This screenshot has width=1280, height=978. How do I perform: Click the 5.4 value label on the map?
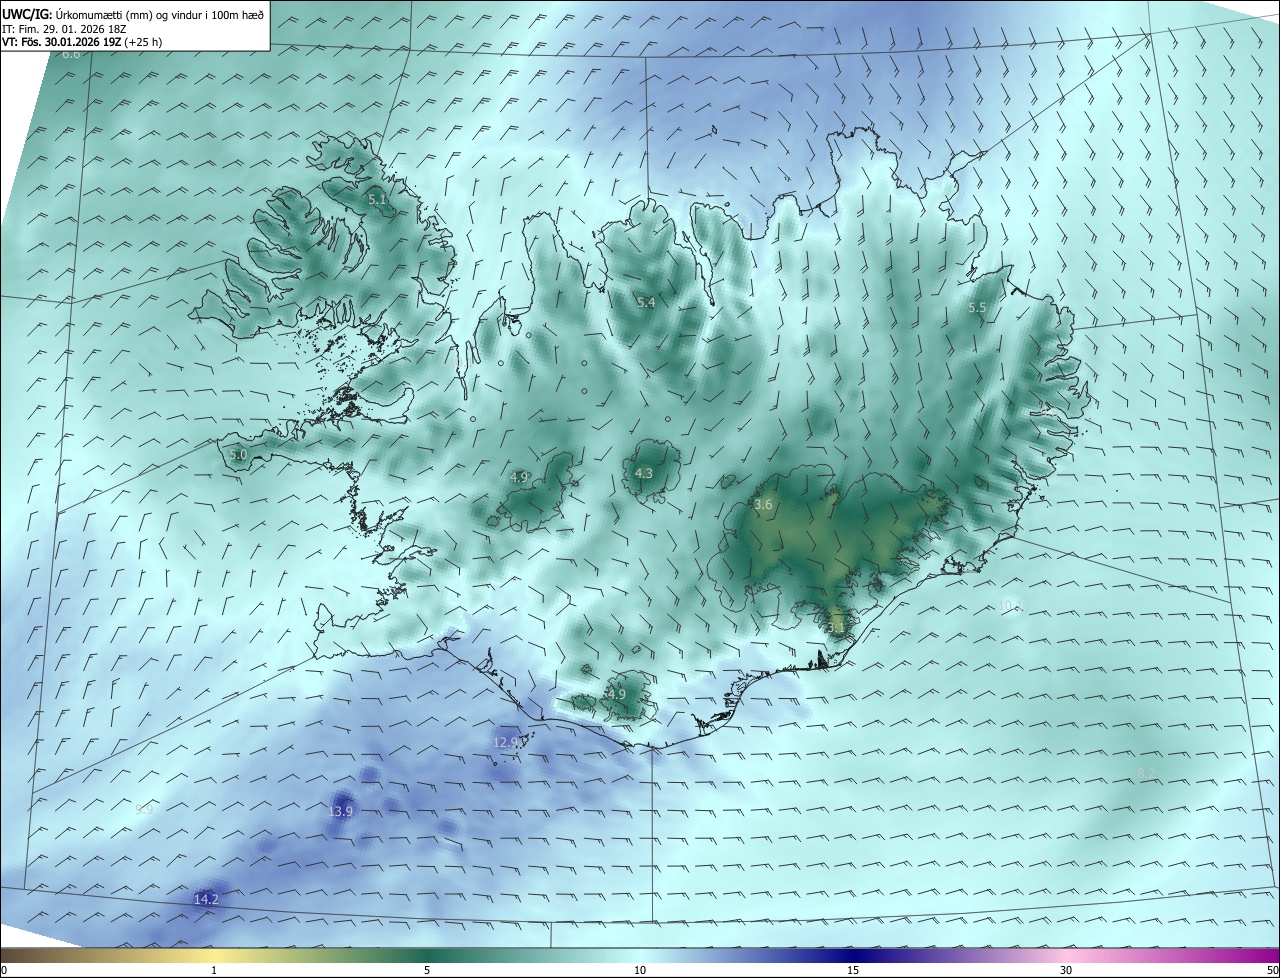[646, 302]
